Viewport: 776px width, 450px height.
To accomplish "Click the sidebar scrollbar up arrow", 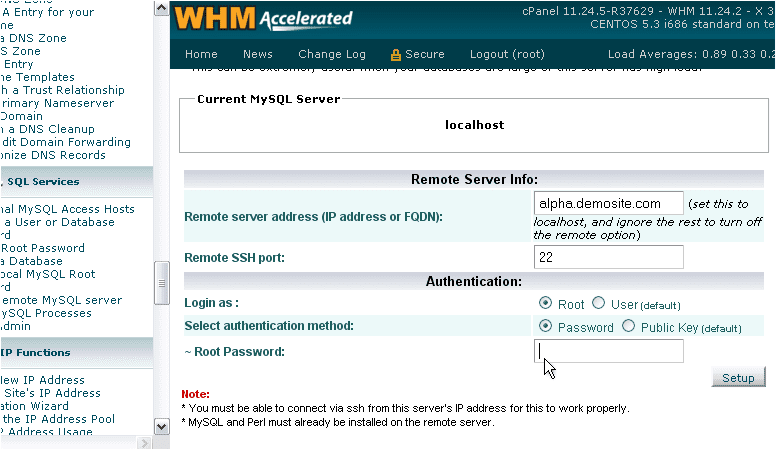I will (162, 7).
